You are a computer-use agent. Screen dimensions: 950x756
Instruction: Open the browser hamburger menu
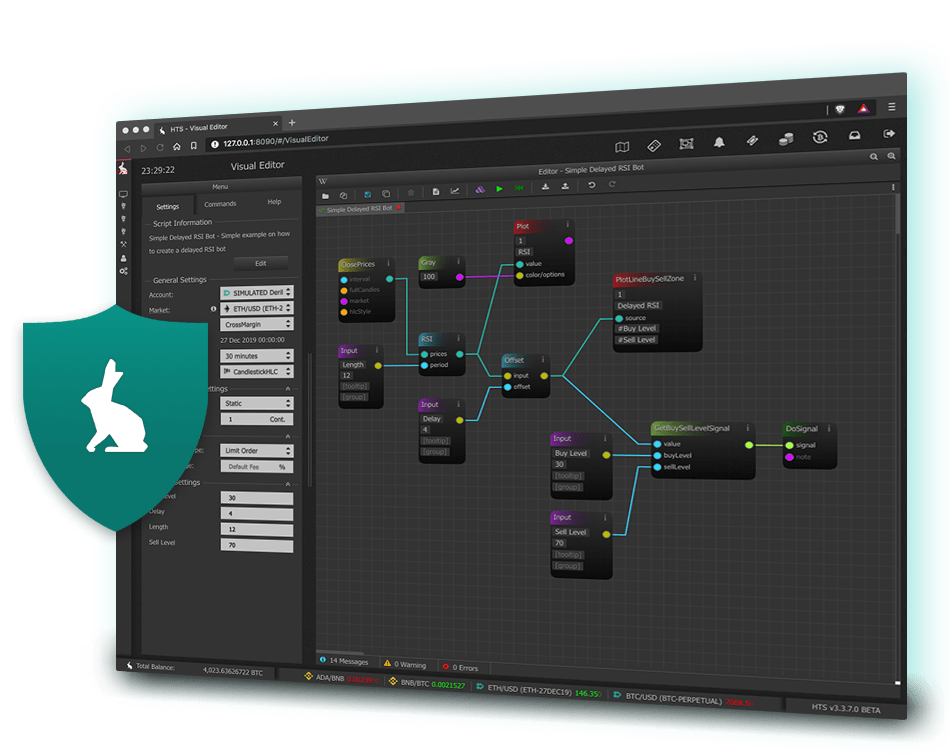coord(892,107)
